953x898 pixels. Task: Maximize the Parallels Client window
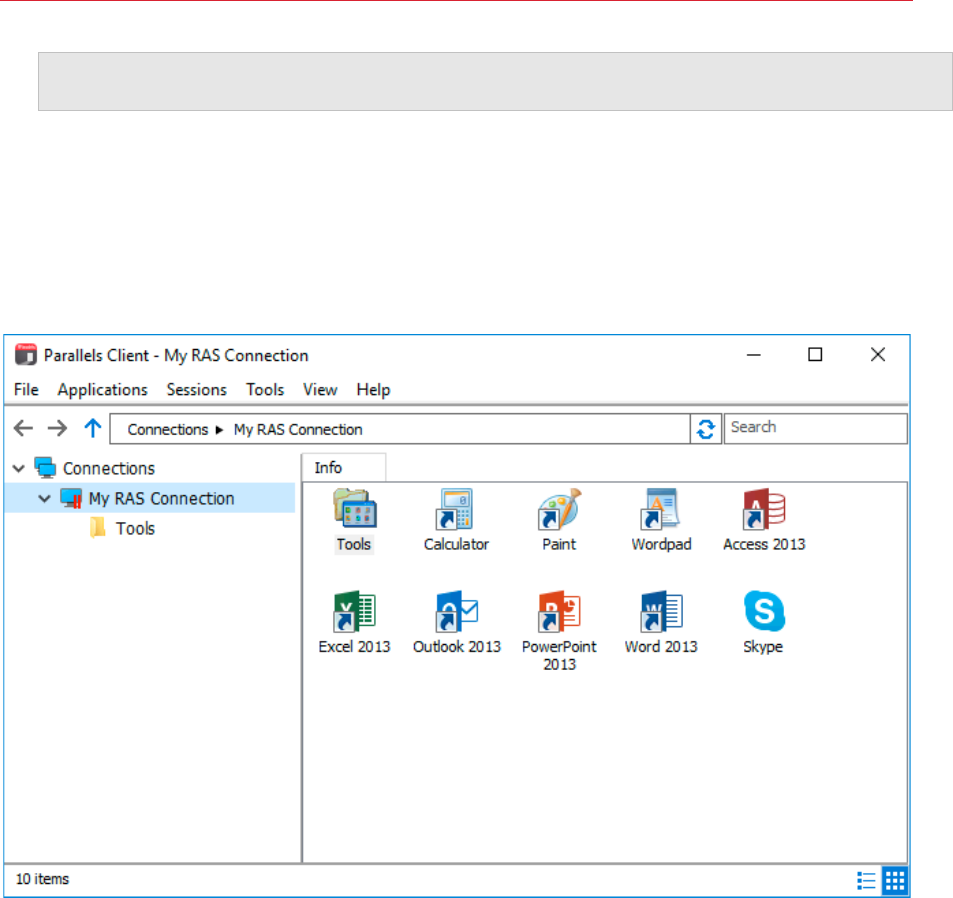point(815,355)
